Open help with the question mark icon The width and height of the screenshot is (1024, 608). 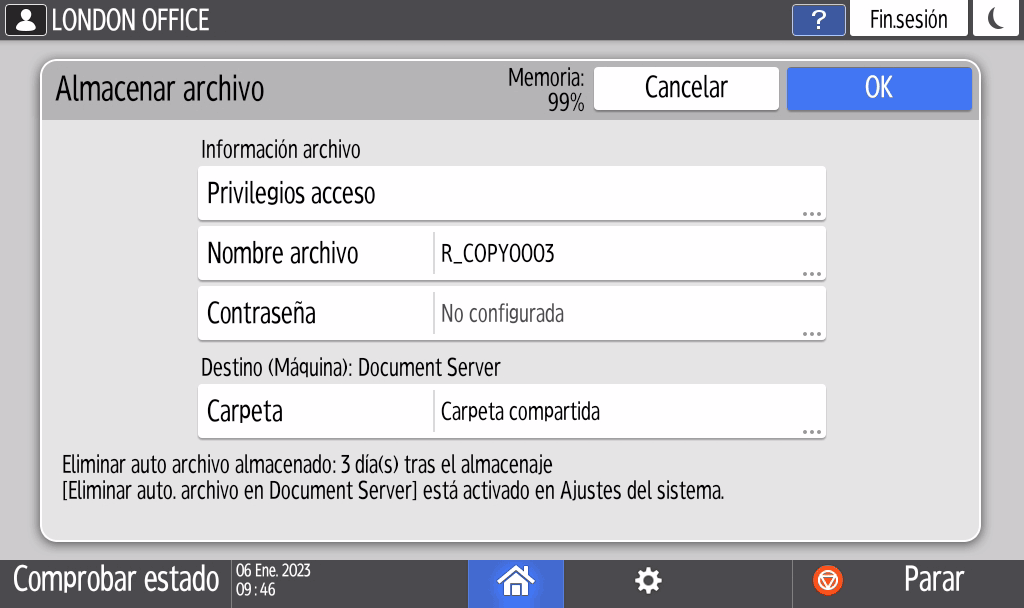click(818, 20)
